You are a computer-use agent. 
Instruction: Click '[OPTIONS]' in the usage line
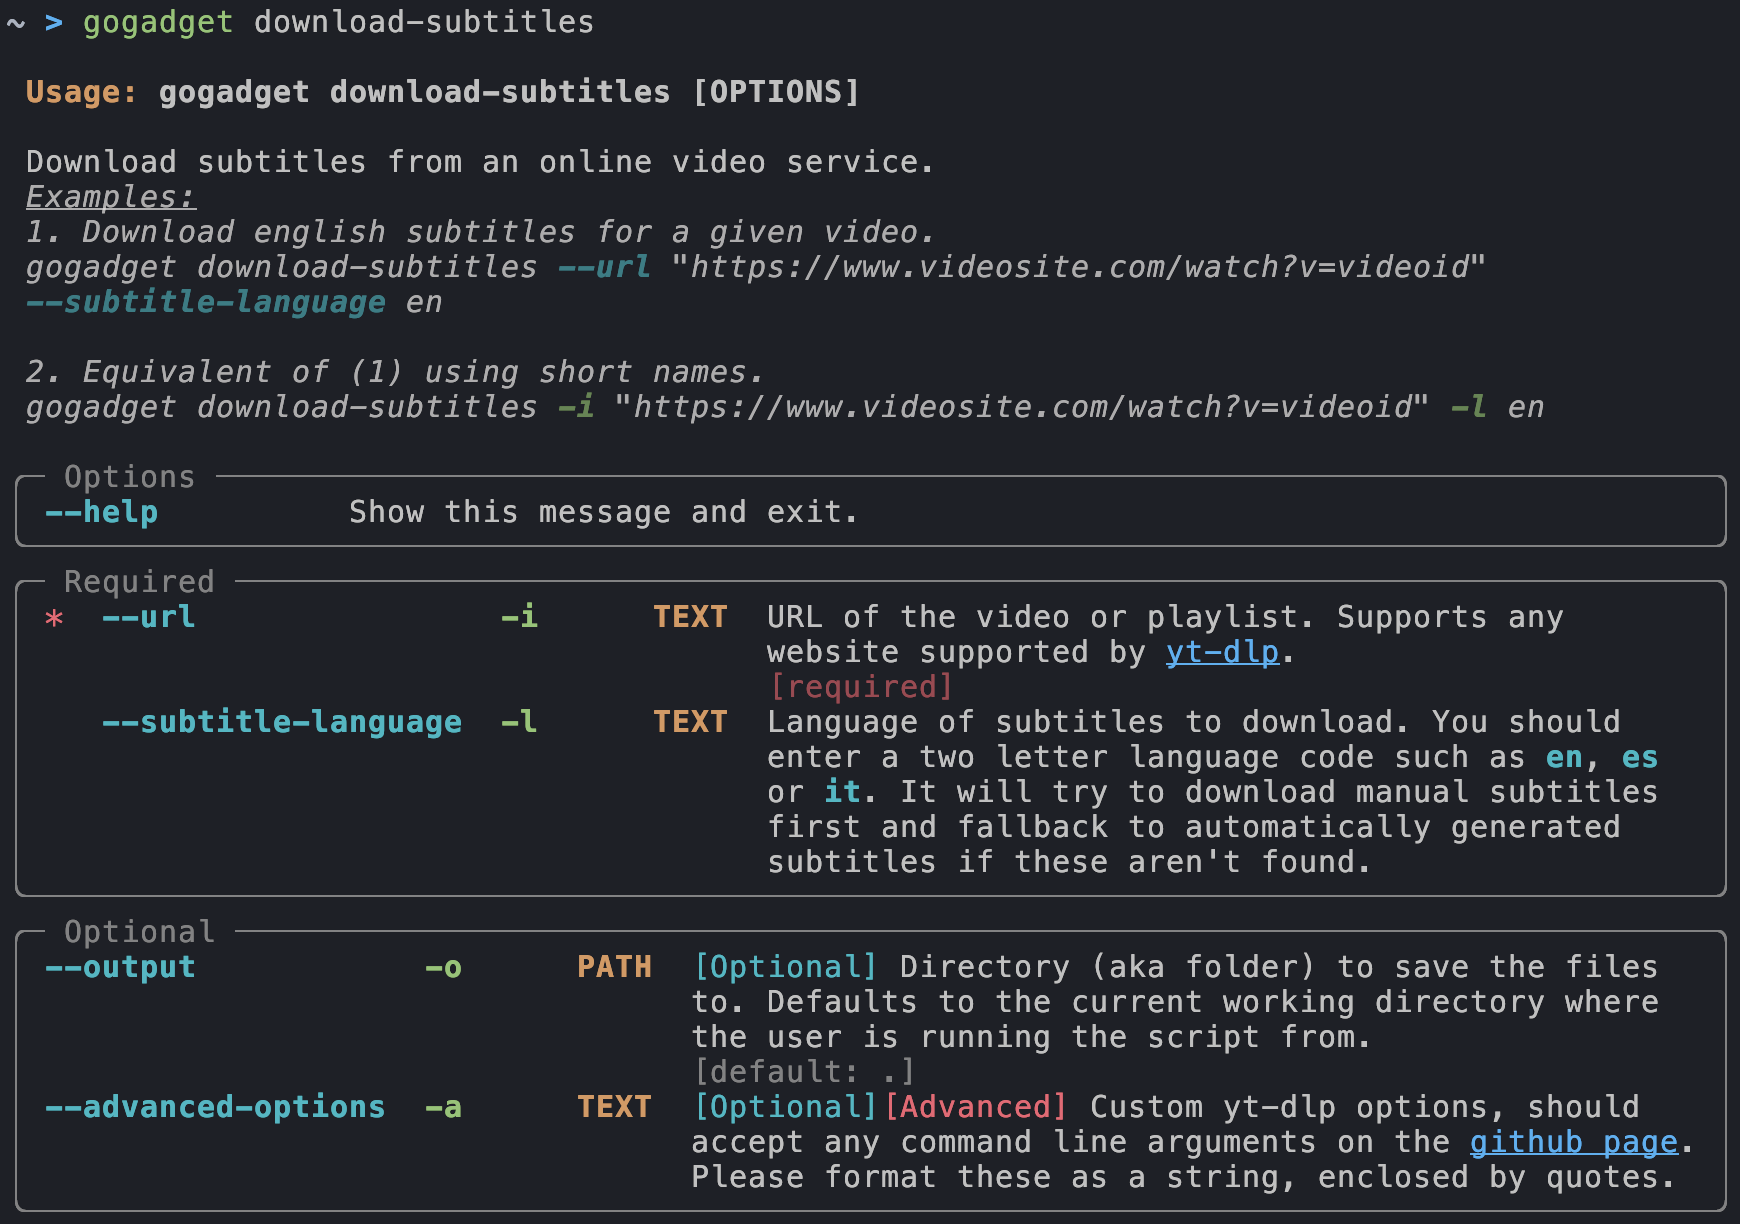[x=776, y=92]
